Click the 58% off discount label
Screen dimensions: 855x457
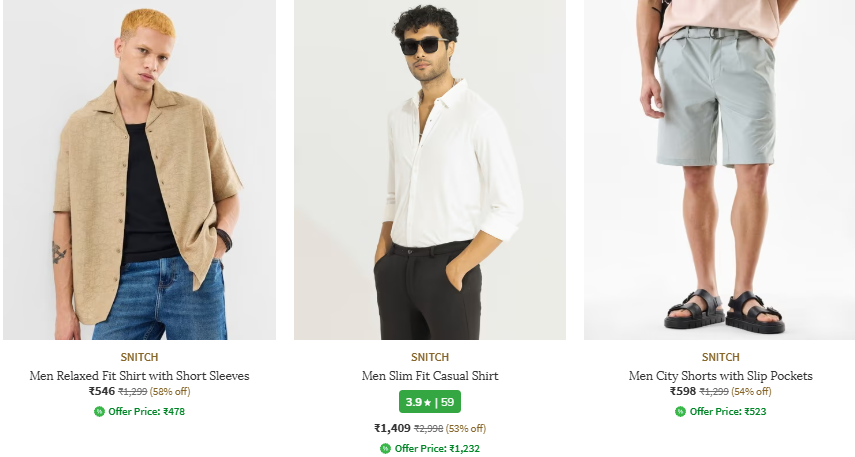(170, 392)
